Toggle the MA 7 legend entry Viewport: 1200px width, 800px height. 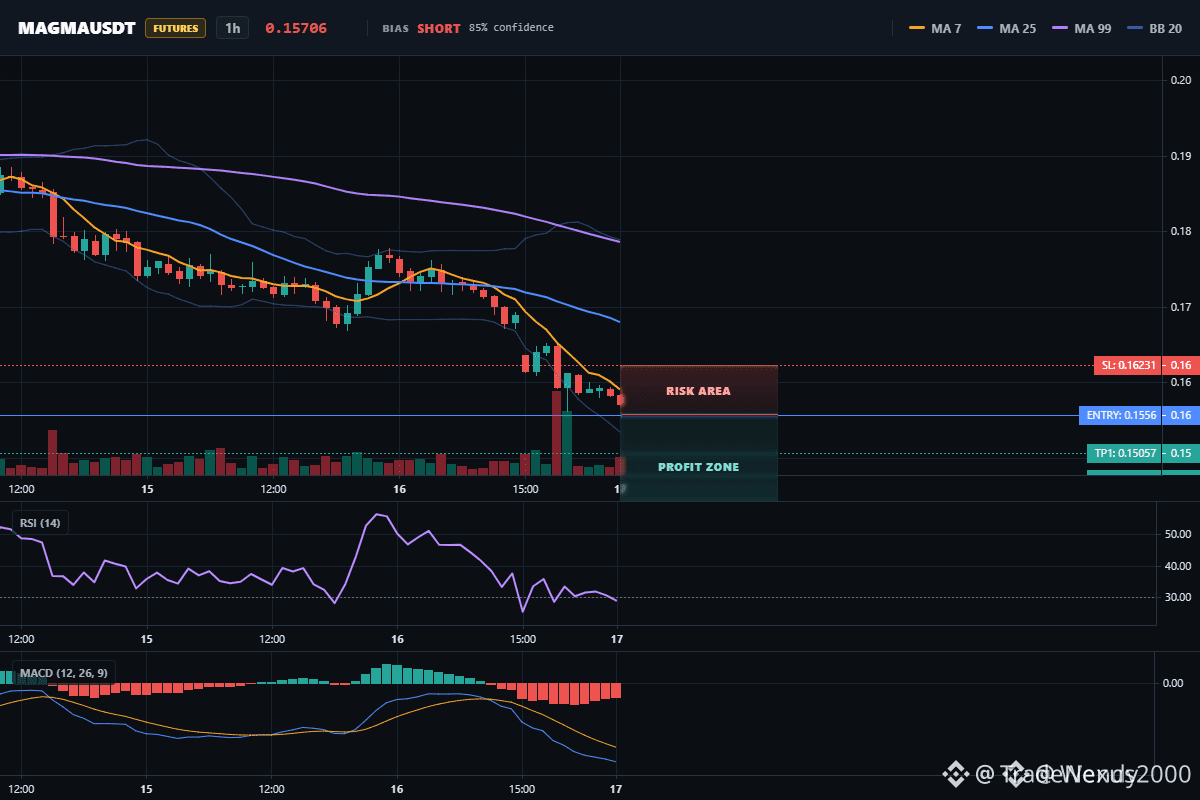935,28
